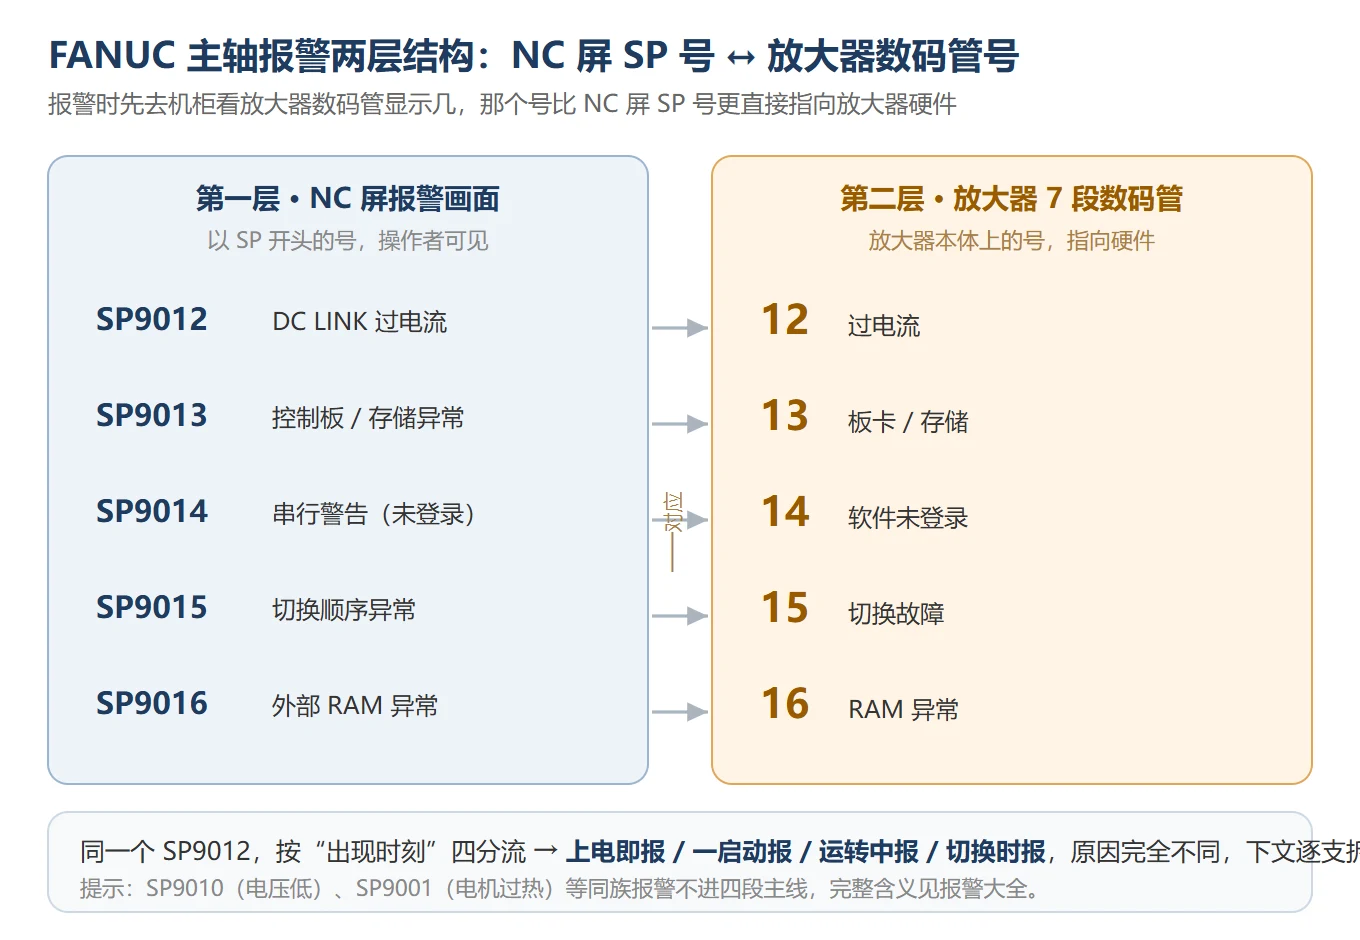Select alarm code SP9016
1360x940 pixels.
click(152, 704)
